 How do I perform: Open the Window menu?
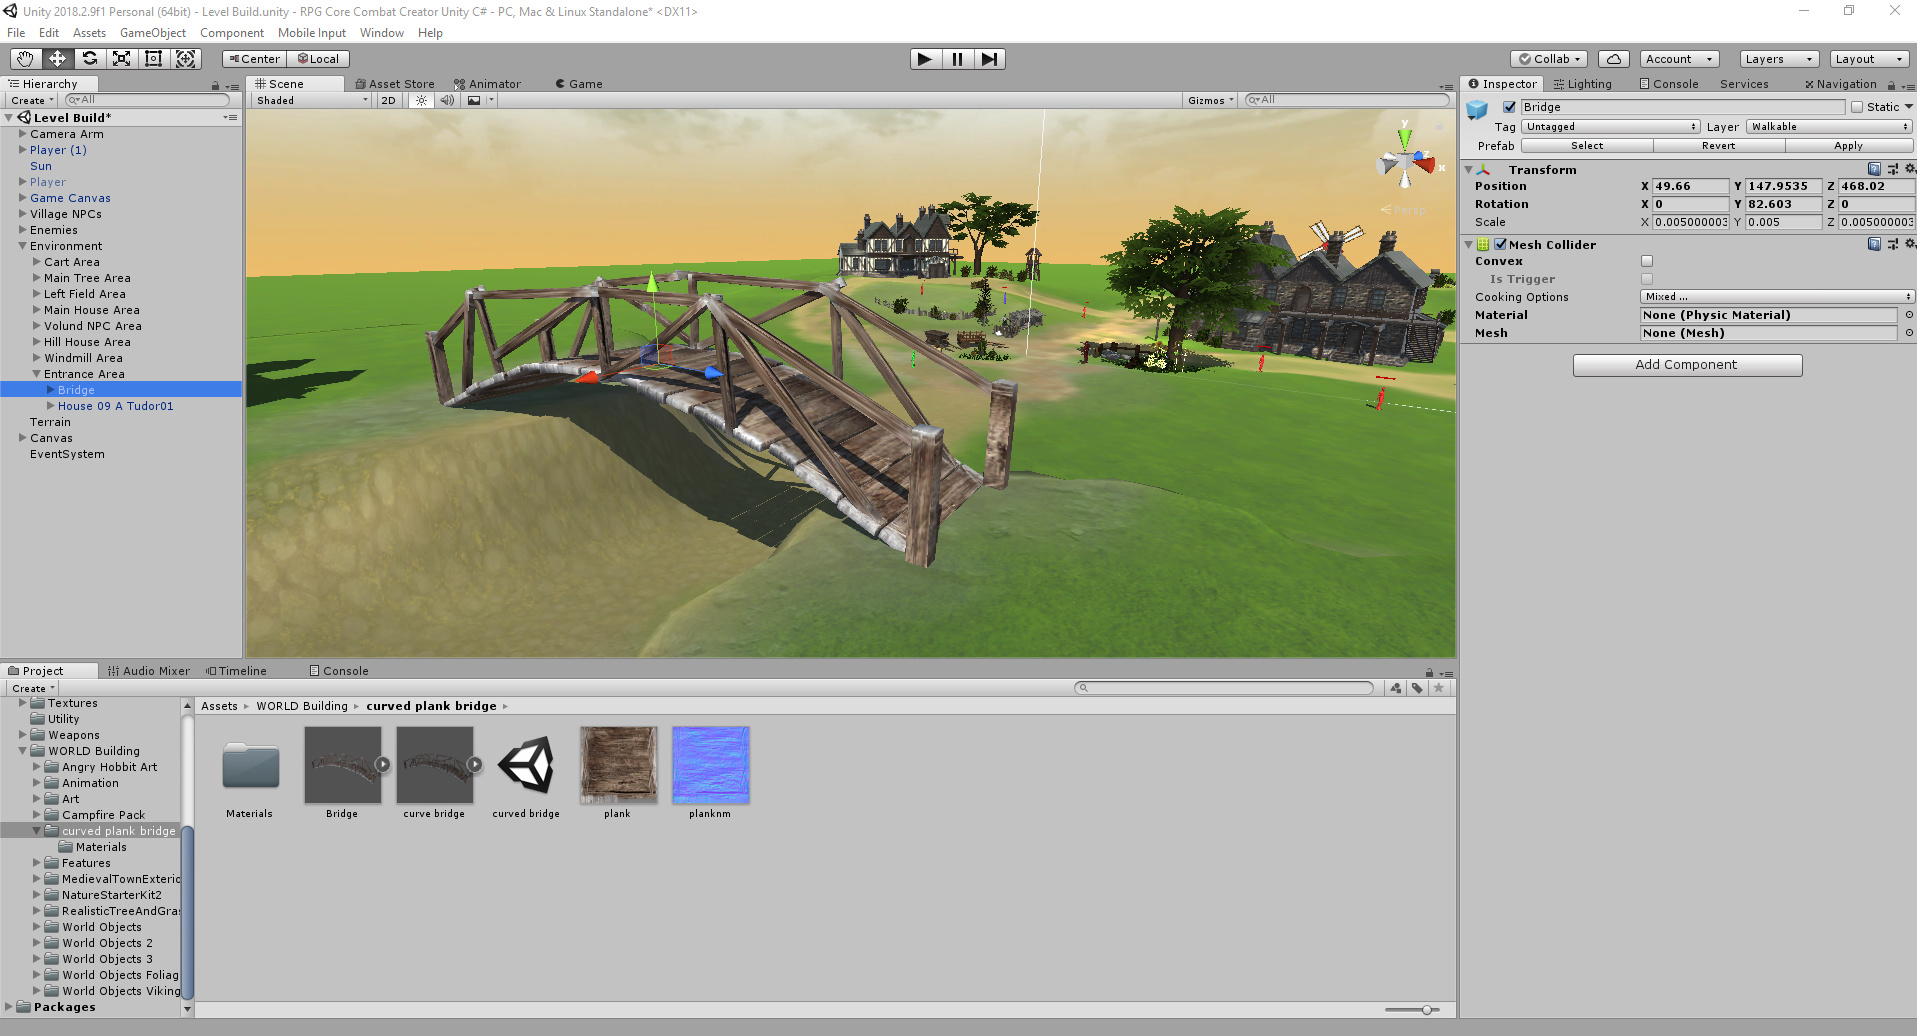click(381, 33)
